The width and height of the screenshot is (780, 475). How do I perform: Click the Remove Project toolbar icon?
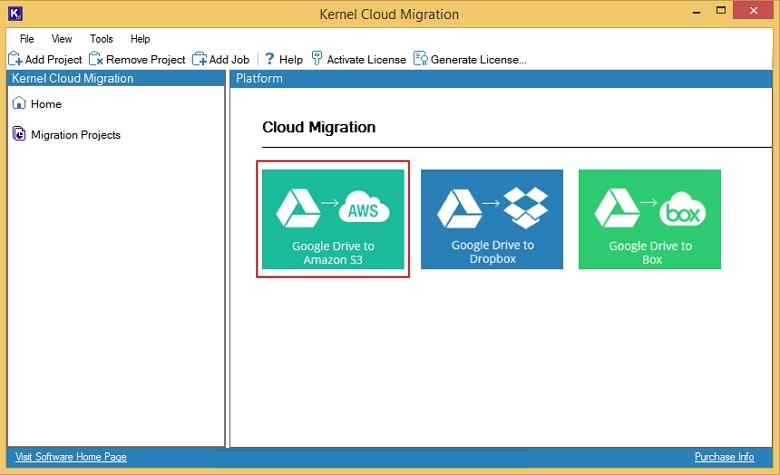tap(96, 59)
